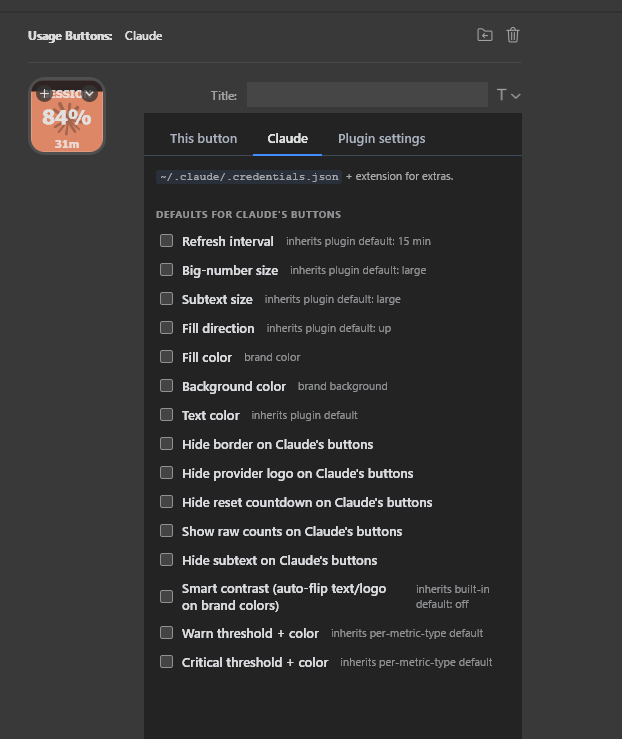Check Hide border on Claude's buttons
Image resolution: width=622 pixels, height=739 pixels.
tap(166, 443)
